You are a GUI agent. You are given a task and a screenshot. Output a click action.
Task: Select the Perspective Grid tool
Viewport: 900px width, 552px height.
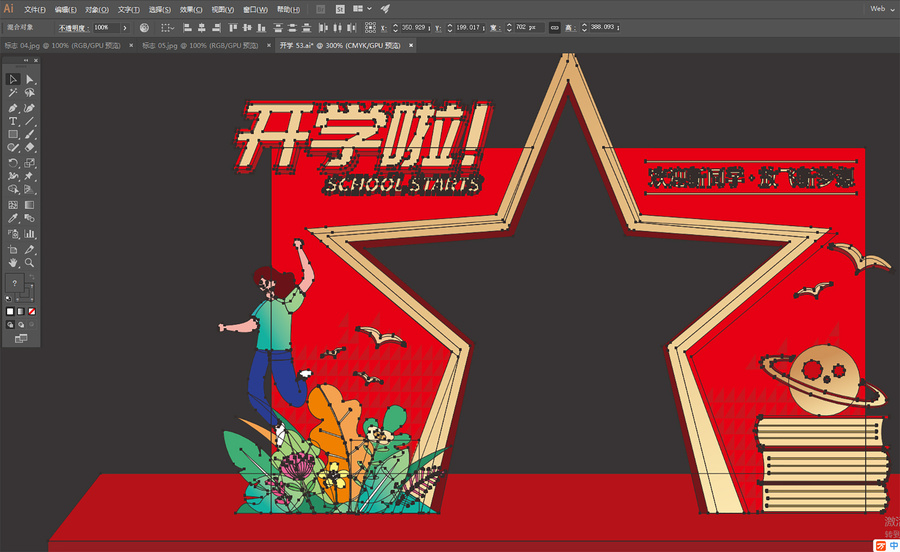tap(30, 189)
